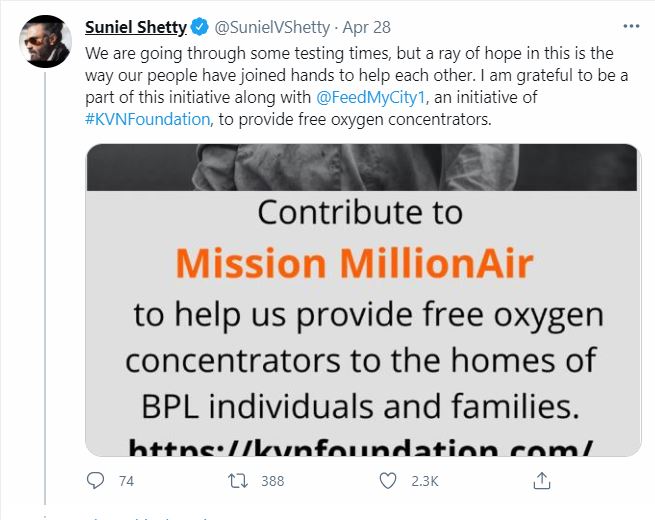Open the tweet's three-dot More menu
The width and height of the screenshot is (655, 520).
pos(630,26)
